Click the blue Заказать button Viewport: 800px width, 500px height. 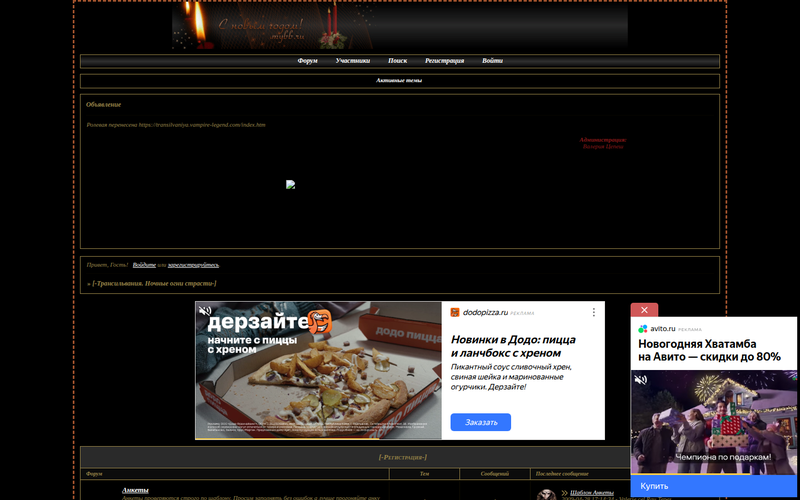pyautogui.click(x=480, y=422)
